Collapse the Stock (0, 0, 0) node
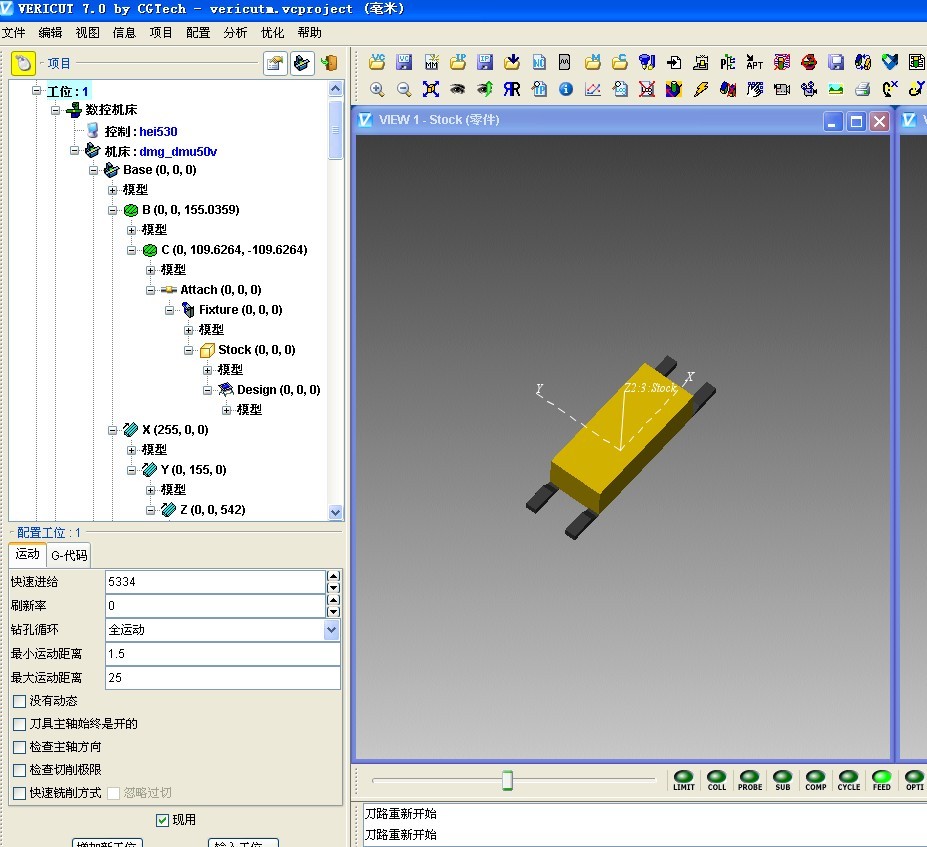 [189, 350]
